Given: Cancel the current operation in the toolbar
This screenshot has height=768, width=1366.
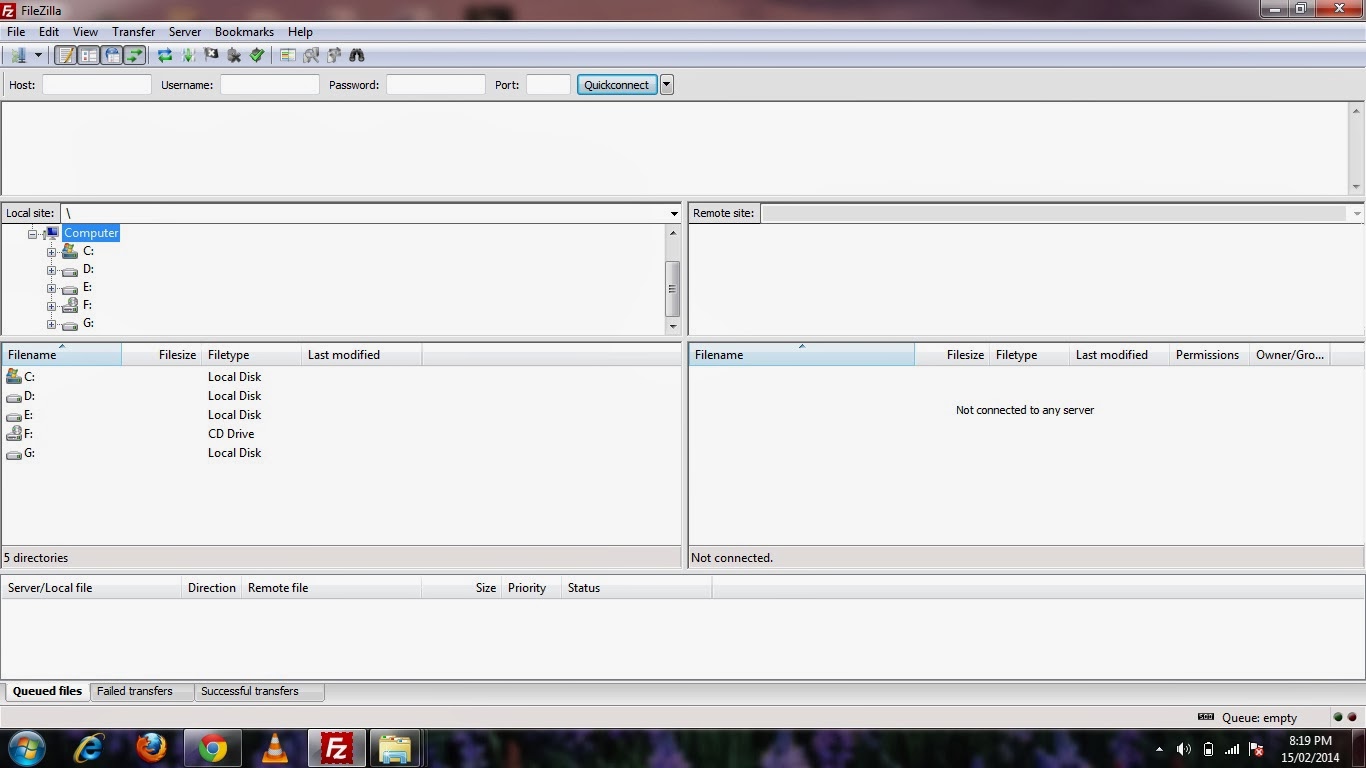Looking at the screenshot, I should pos(211,56).
